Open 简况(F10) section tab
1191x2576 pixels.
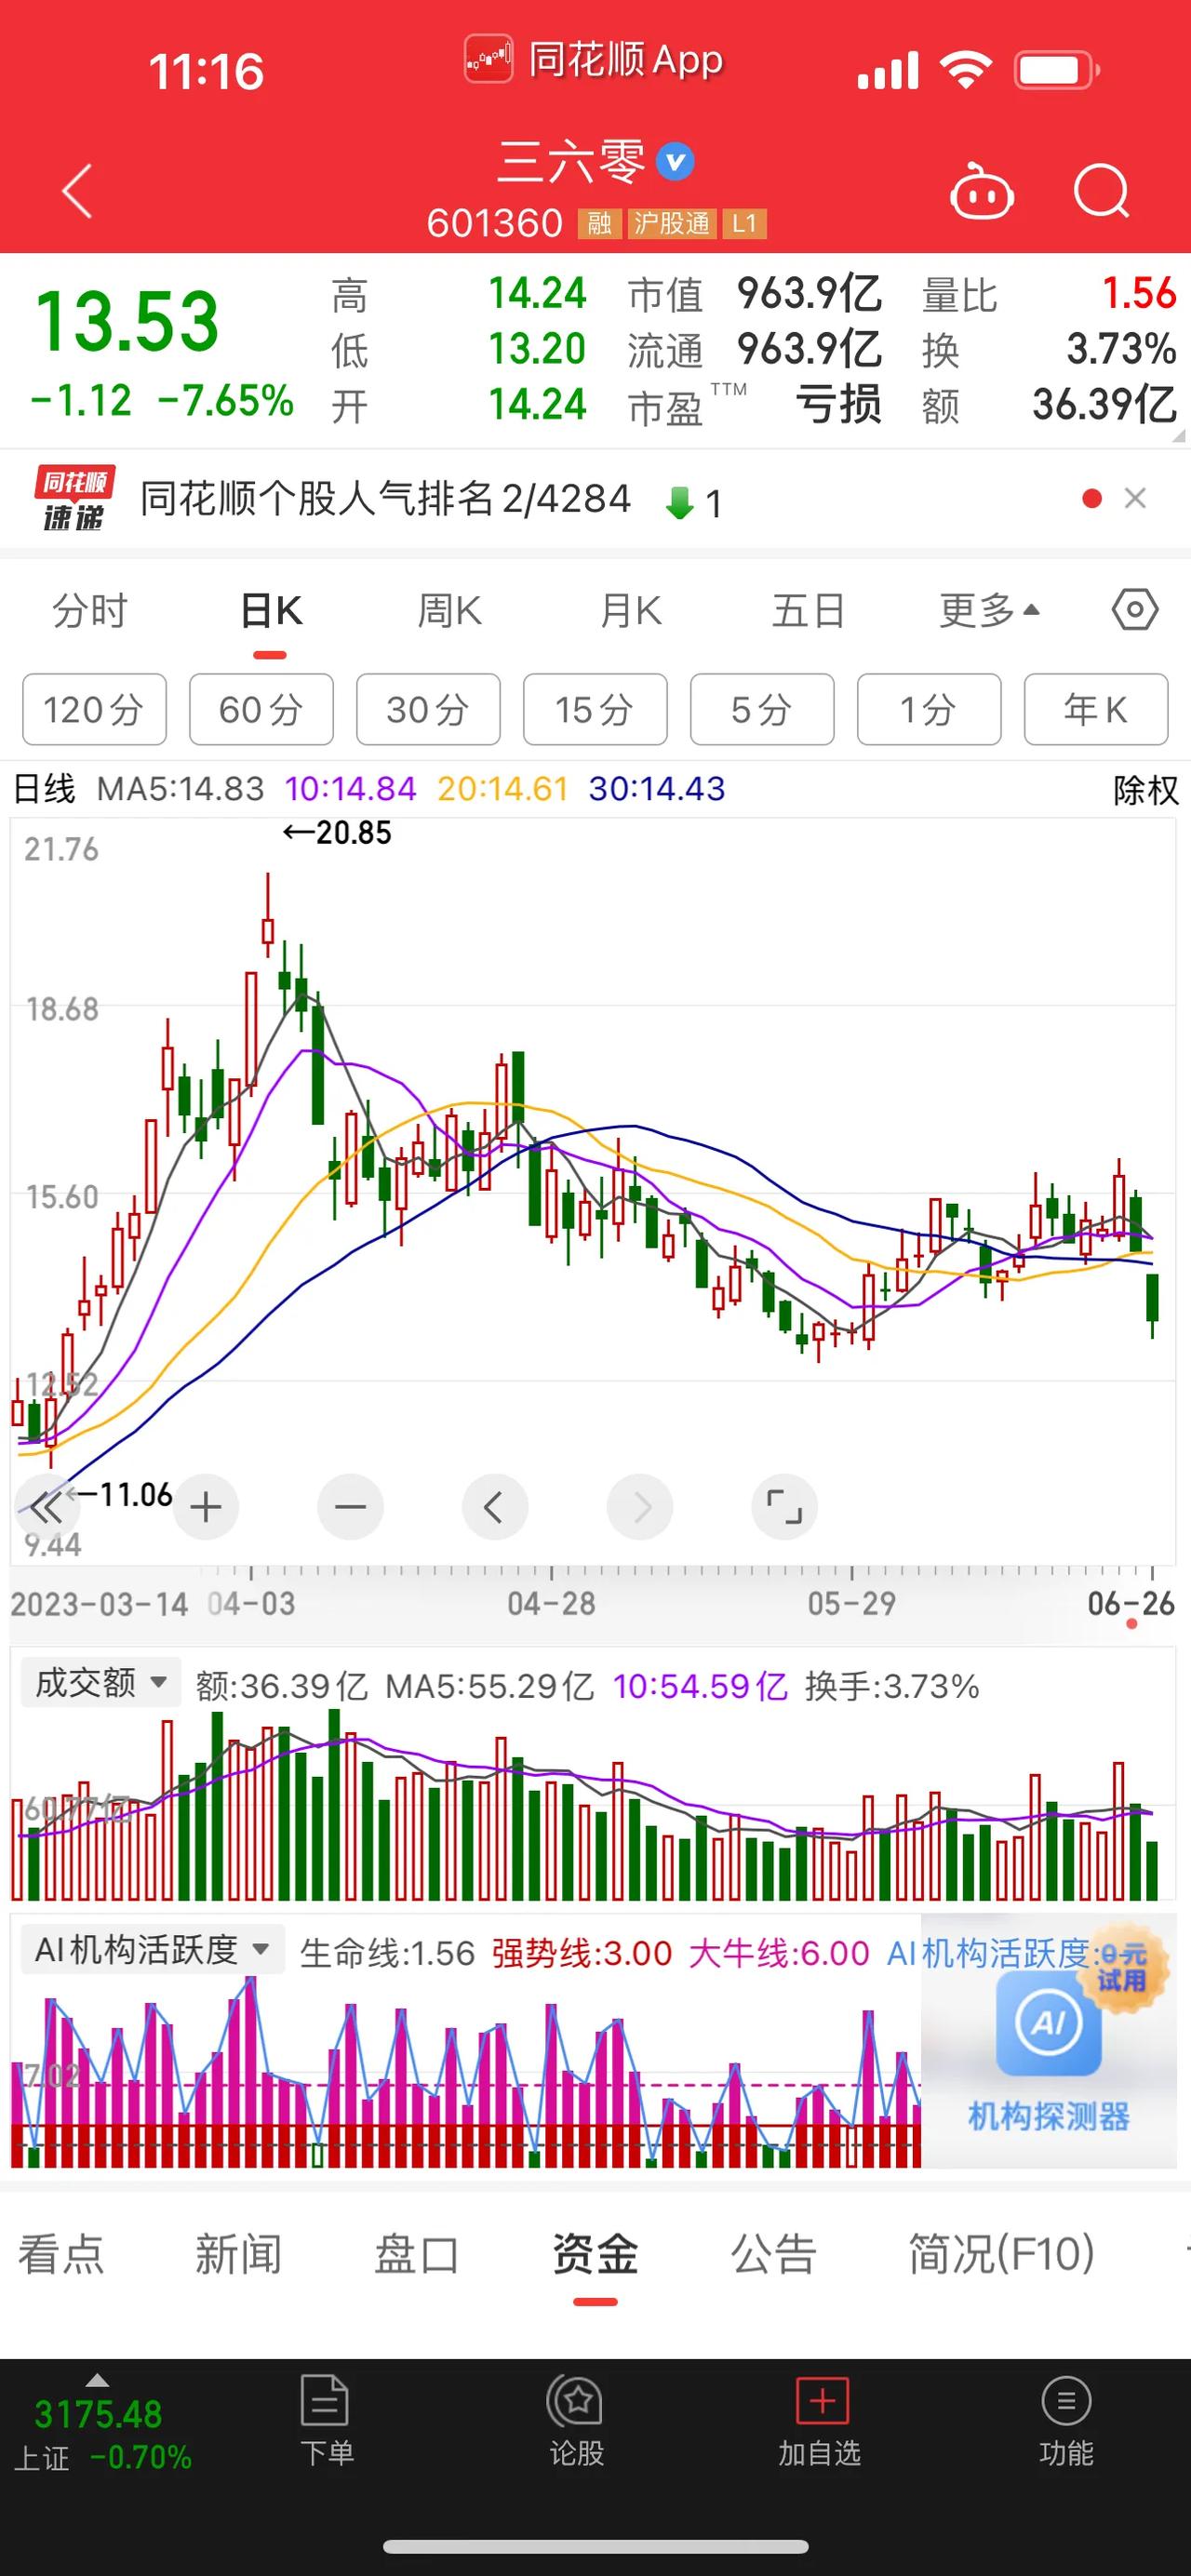tap(1002, 2255)
